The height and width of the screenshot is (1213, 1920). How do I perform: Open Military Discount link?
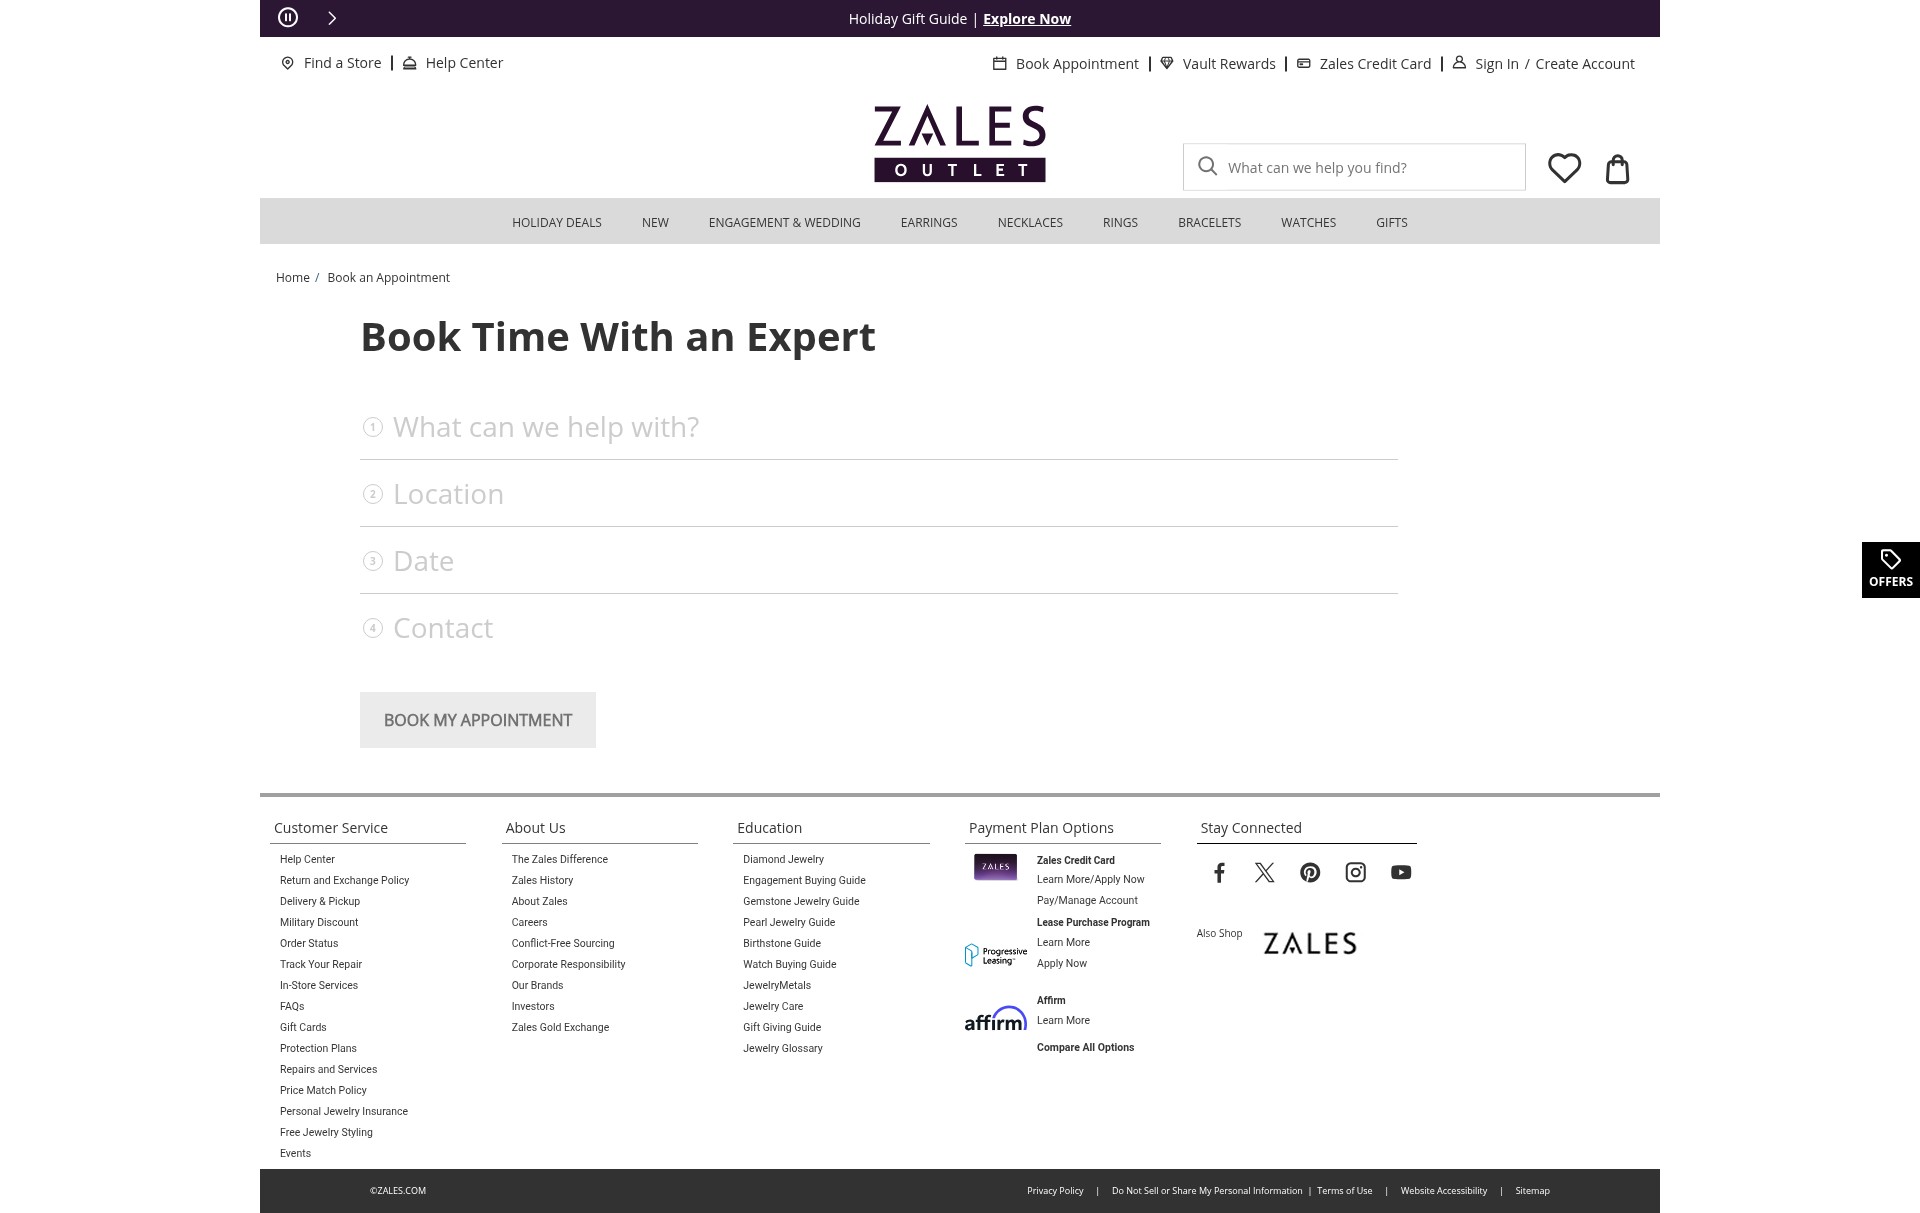pos(319,922)
